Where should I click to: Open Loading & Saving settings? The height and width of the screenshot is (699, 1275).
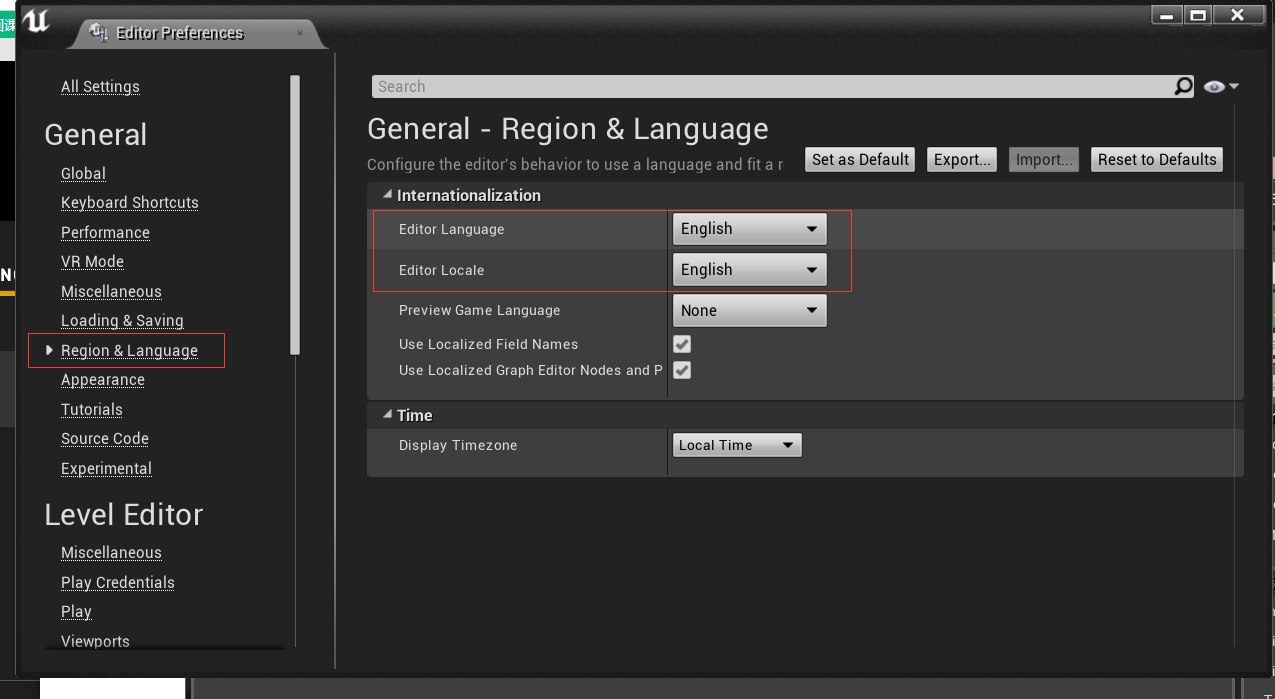(122, 321)
